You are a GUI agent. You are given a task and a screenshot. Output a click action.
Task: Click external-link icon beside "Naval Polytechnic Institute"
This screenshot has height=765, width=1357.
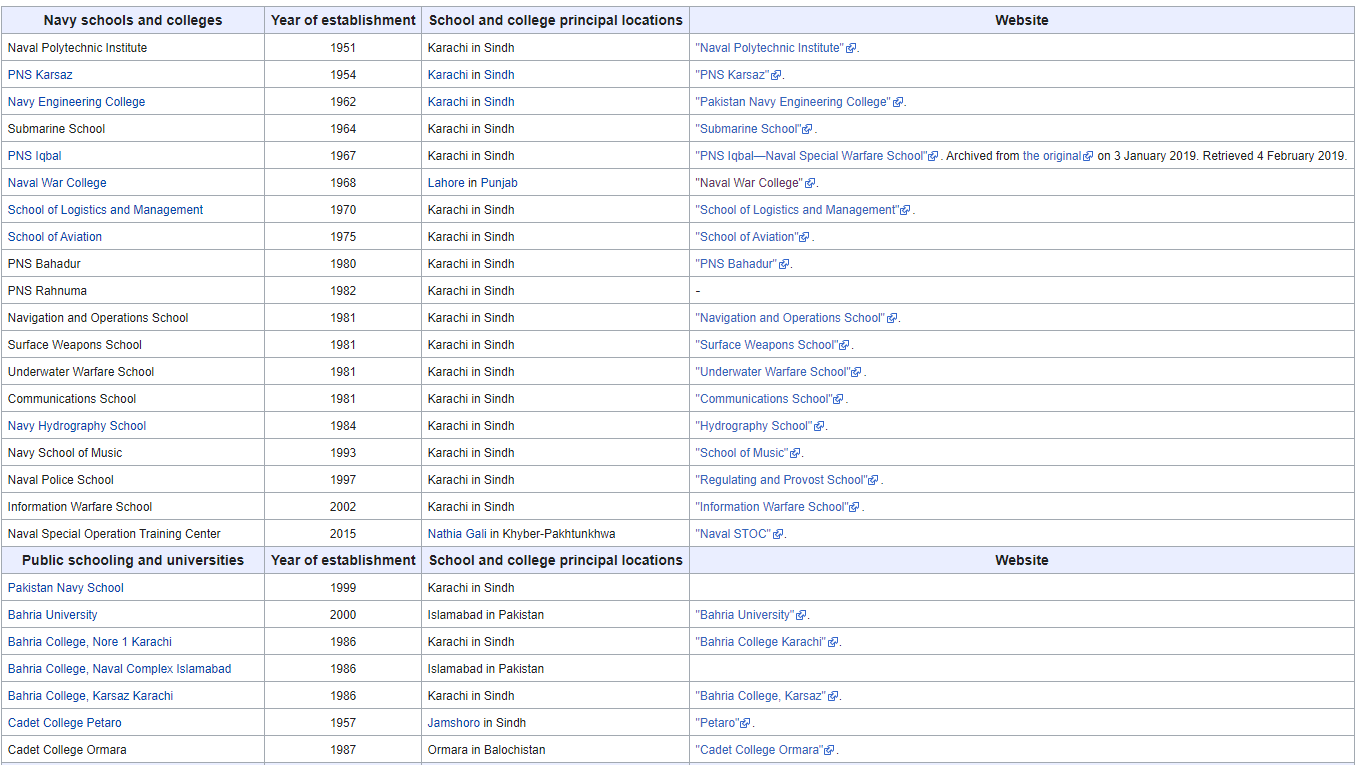click(x=851, y=48)
